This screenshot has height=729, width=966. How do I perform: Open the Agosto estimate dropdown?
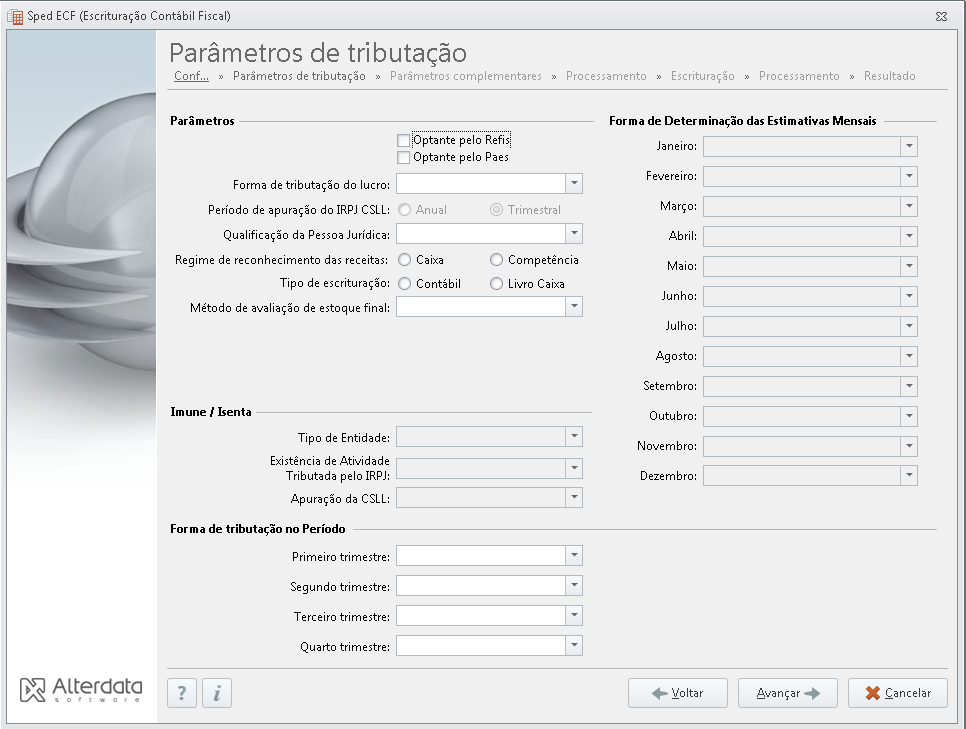[x=909, y=356]
